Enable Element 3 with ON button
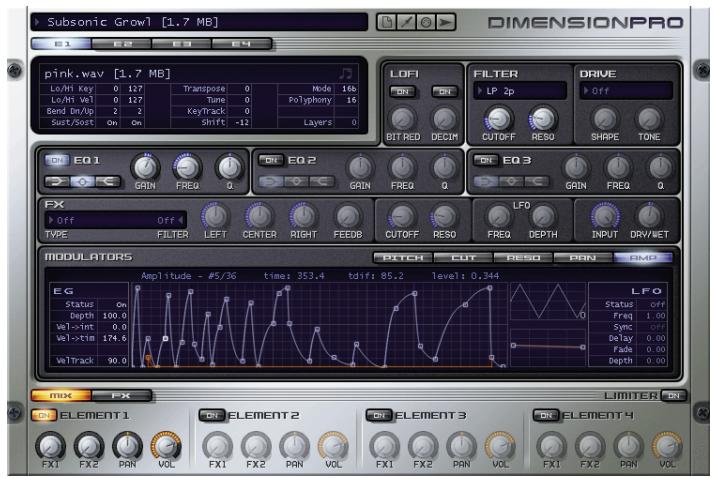This screenshot has width=715, height=478. click(379, 415)
